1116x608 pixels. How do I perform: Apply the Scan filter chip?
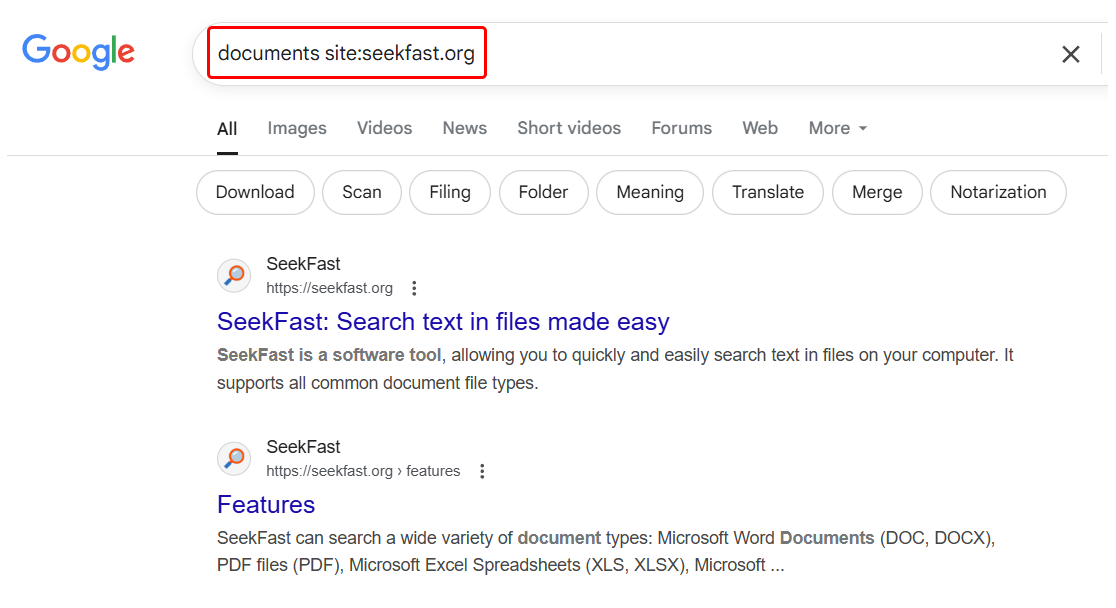pos(361,192)
